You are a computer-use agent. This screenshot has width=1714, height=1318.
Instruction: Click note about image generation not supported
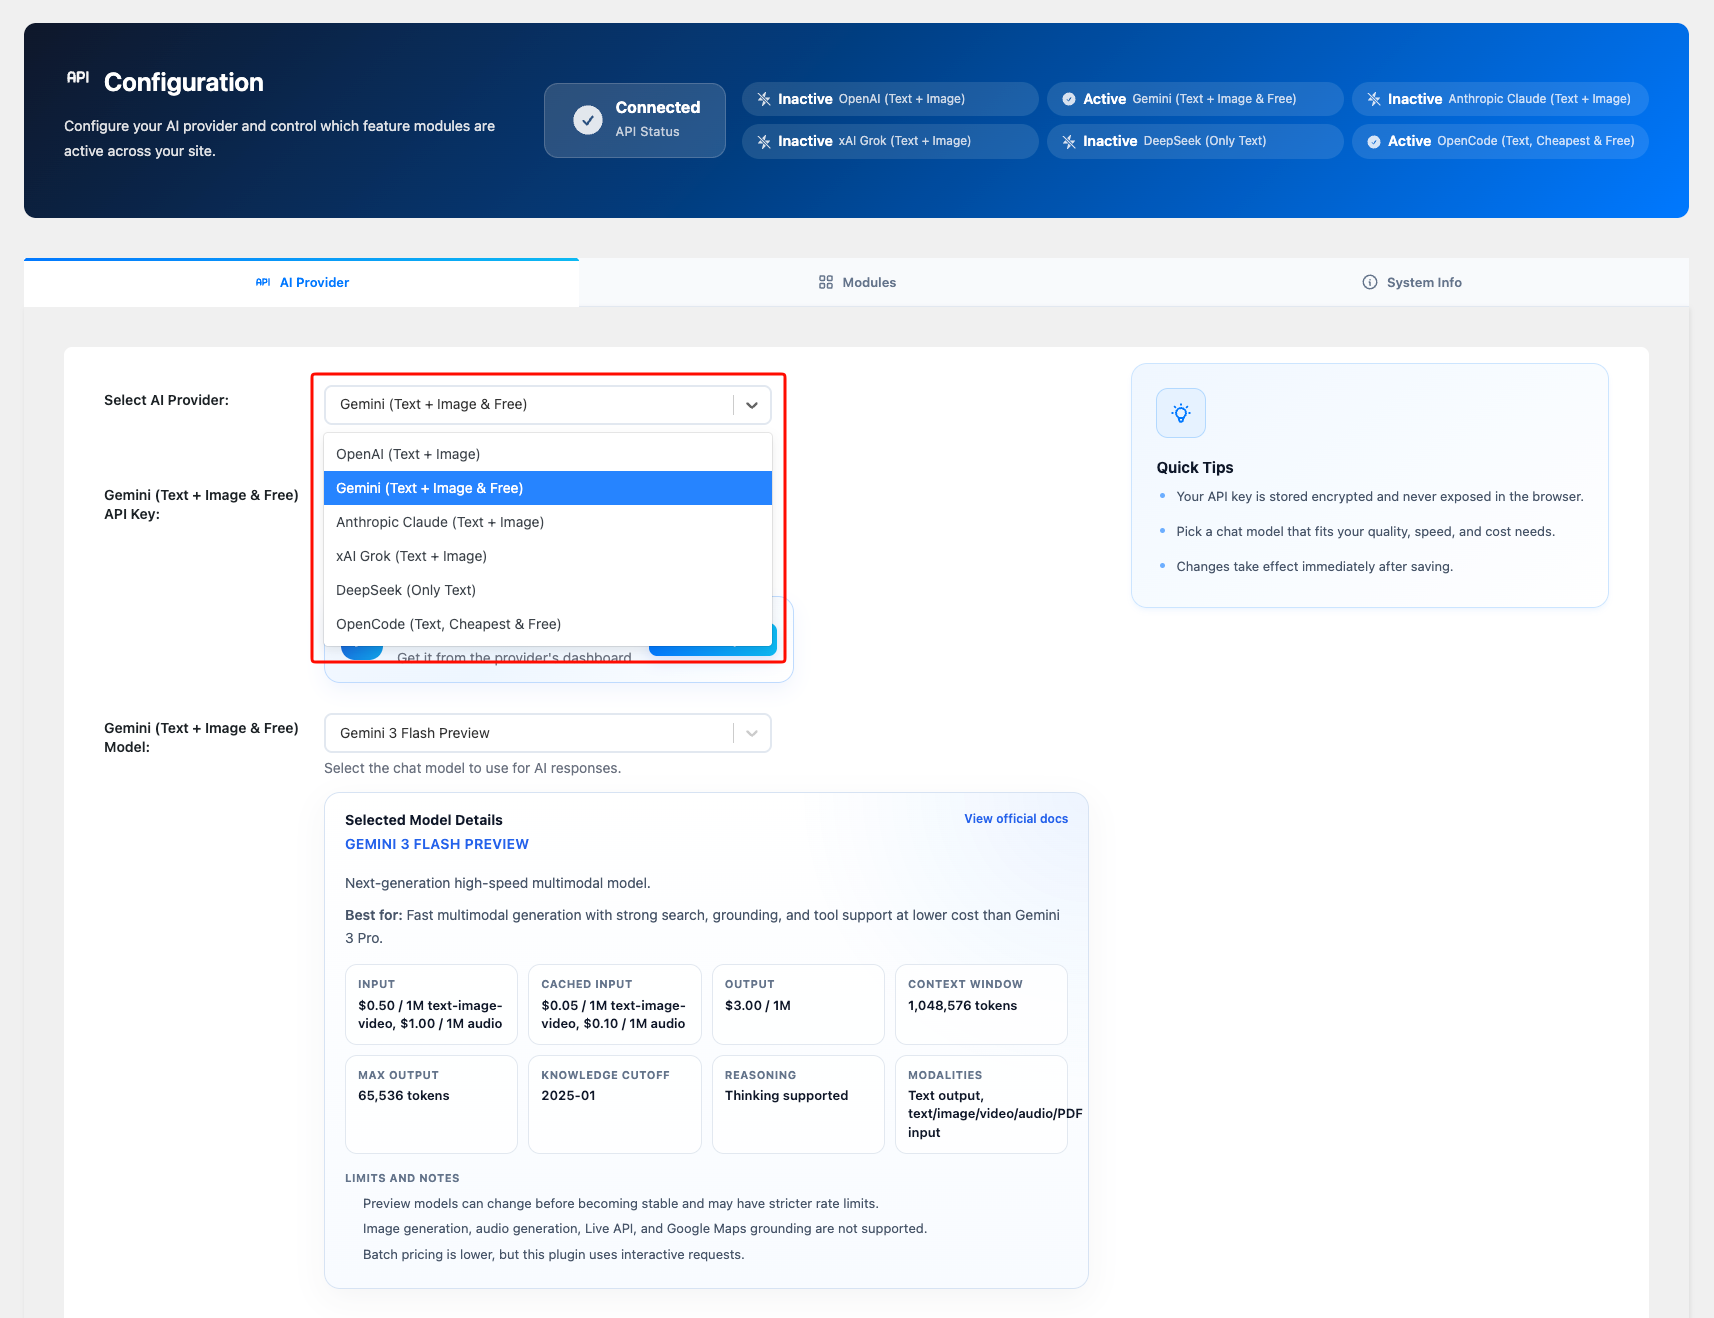[x=645, y=1228]
